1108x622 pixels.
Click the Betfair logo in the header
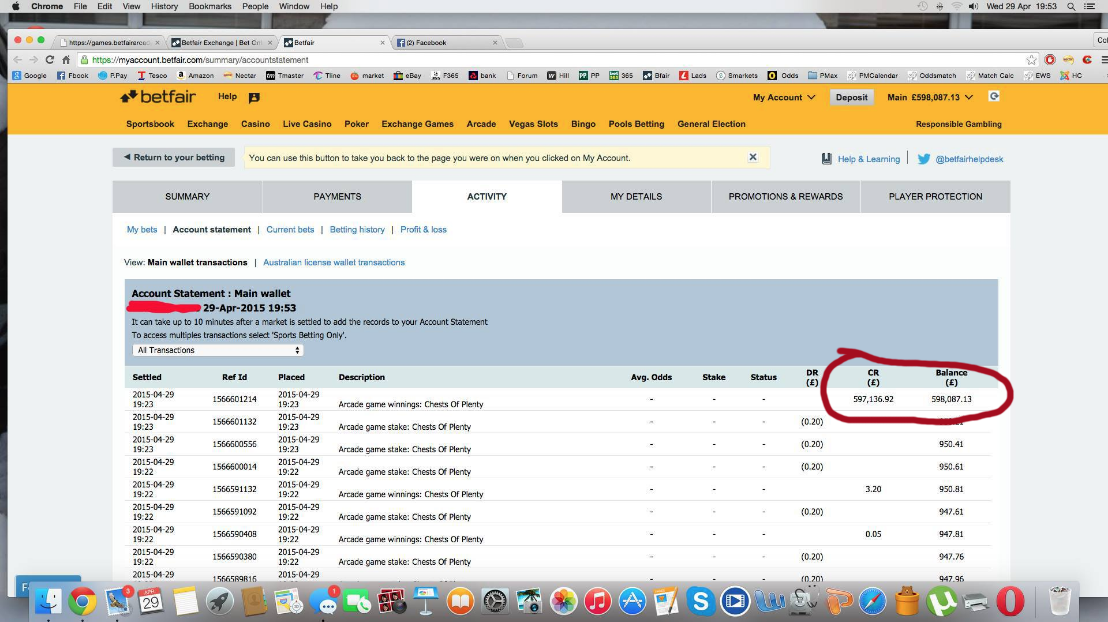pos(158,97)
